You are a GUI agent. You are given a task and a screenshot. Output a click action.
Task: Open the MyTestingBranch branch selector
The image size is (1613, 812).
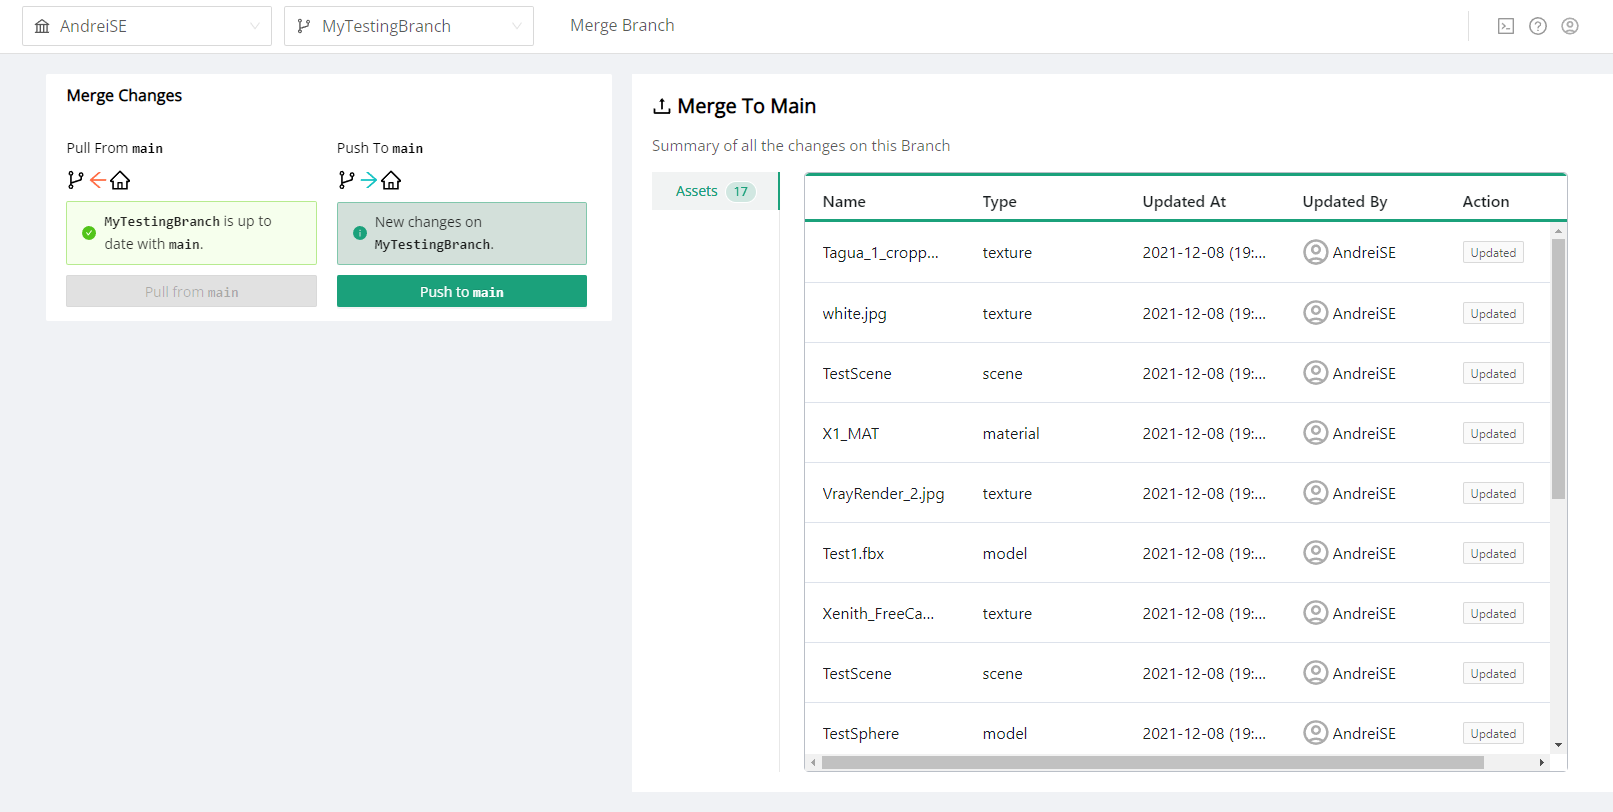point(408,26)
